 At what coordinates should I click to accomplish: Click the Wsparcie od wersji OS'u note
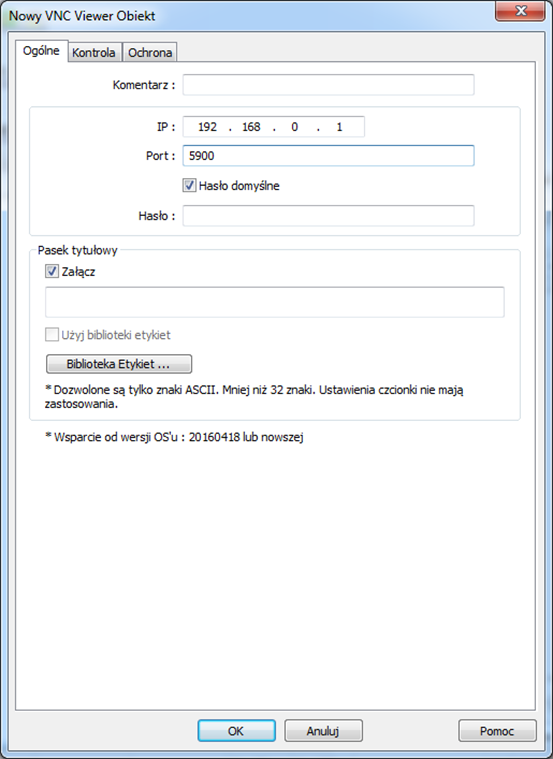(174, 437)
